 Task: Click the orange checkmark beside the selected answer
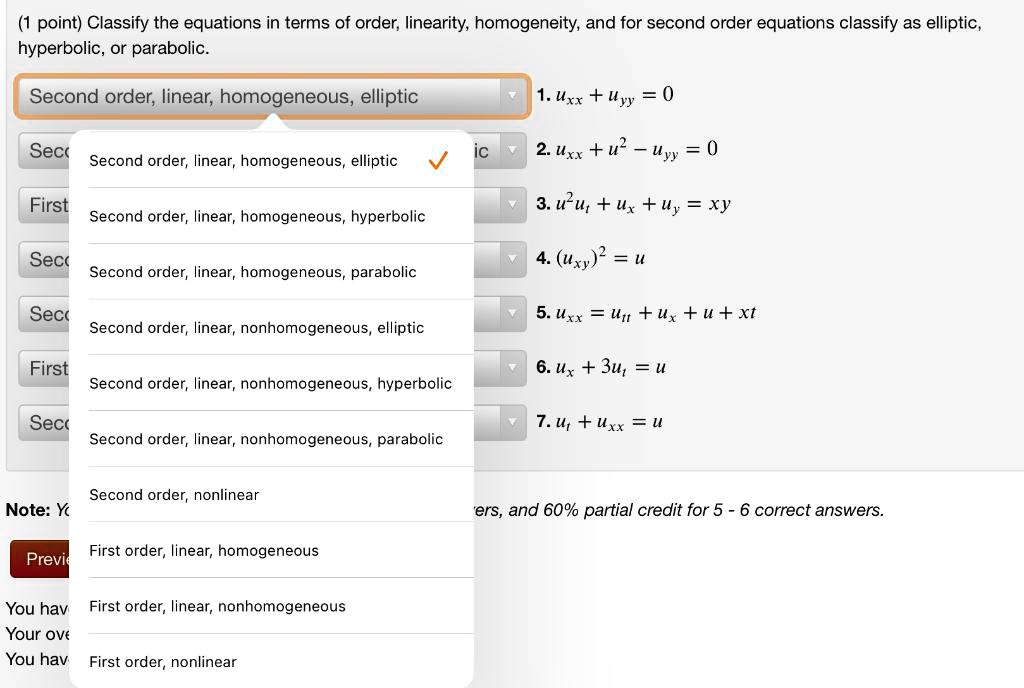tap(437, 160)
